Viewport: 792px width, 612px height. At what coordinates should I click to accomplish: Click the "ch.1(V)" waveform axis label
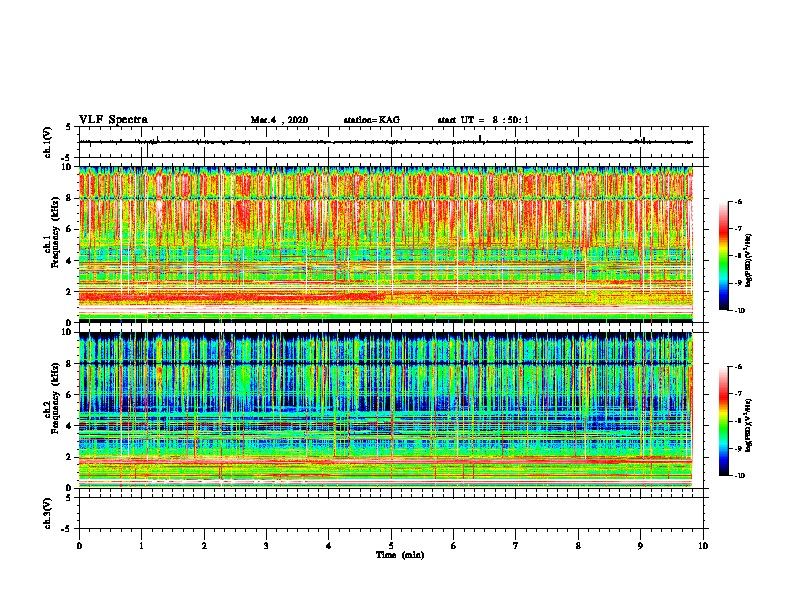(48, 142)
